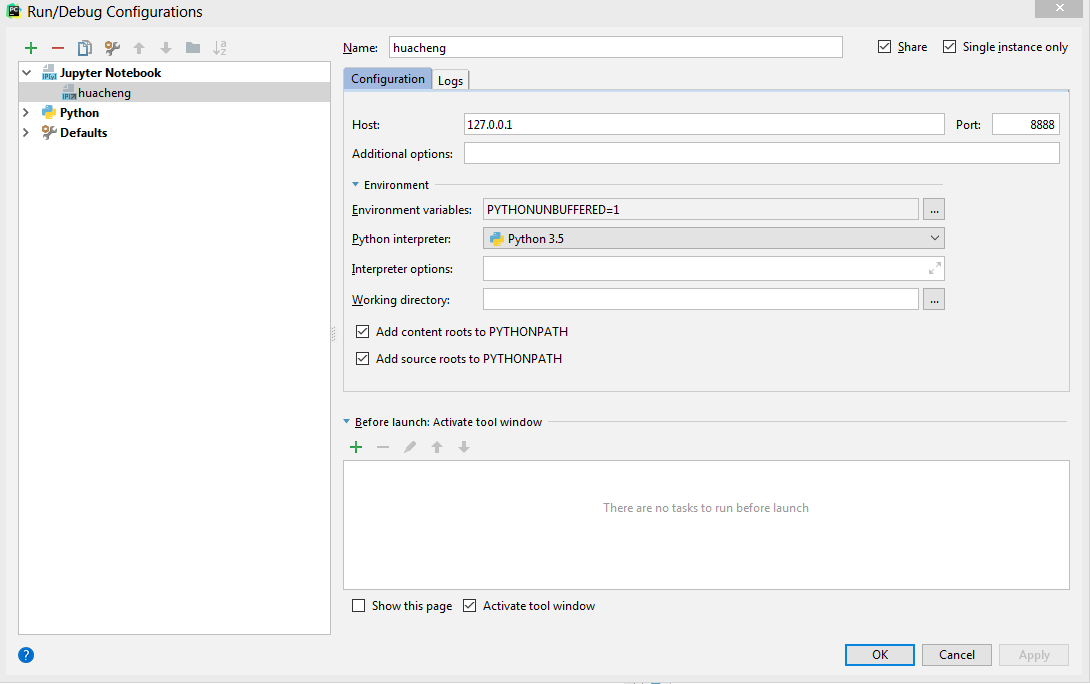Create a new folder for configurations
Image resolution: width=1090 pixels, height=684 pixels.
[191, 47]
